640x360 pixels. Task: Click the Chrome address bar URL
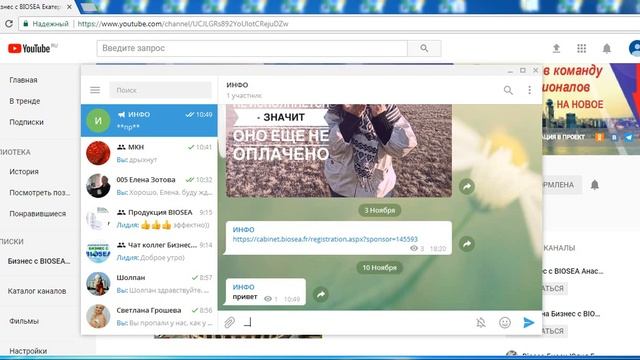click(x=183, y=24)
